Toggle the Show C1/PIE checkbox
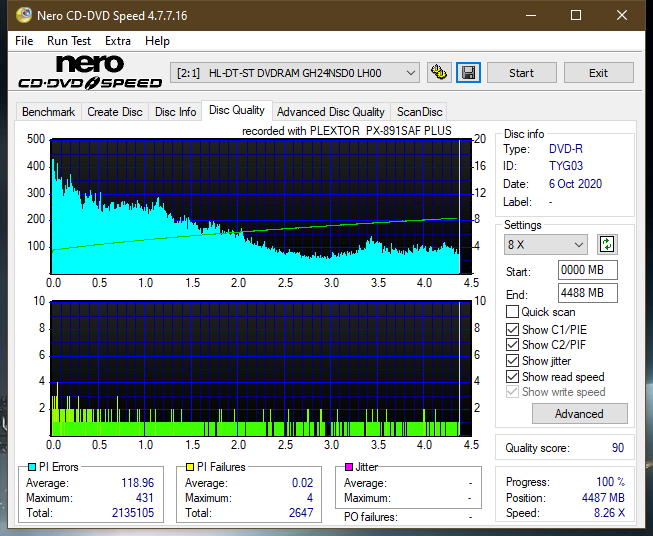Image resolution: width=653 pixels, height=536 pixels. [x=512, y=329]
